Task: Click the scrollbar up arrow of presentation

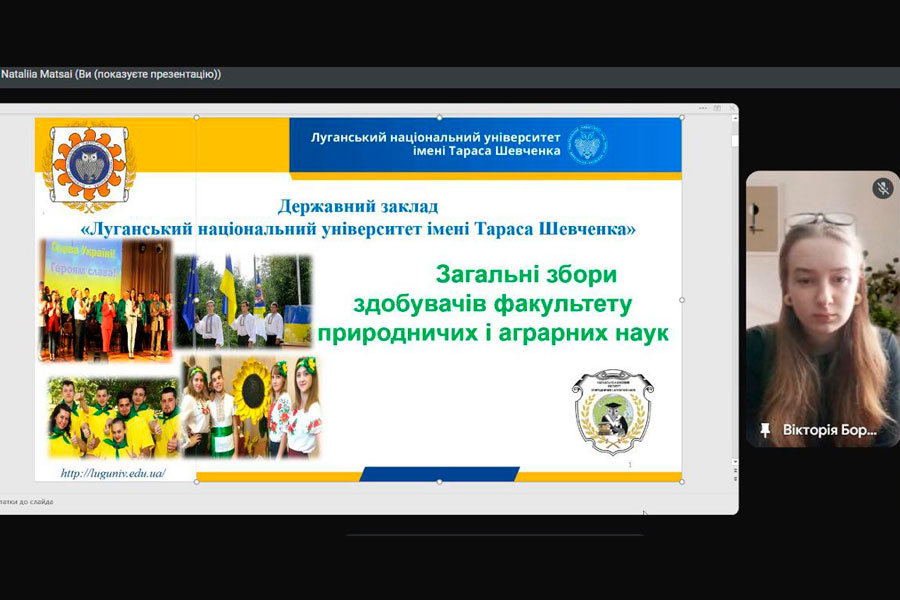Action: click(733, 119)
